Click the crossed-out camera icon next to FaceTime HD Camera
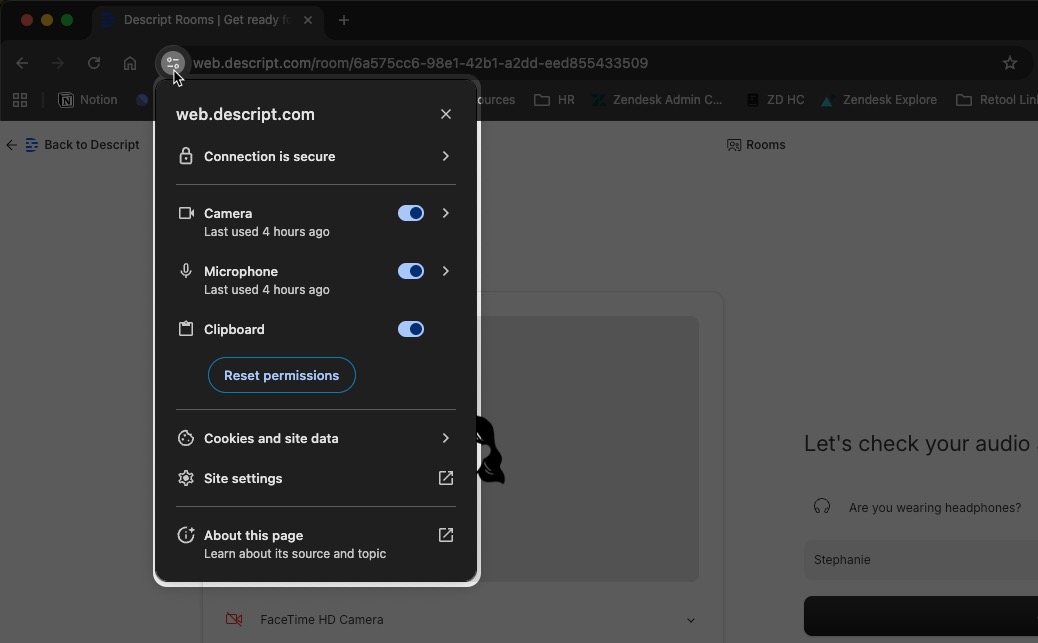The height and width of the screenshot is (643, 1038). coord(233,619)
